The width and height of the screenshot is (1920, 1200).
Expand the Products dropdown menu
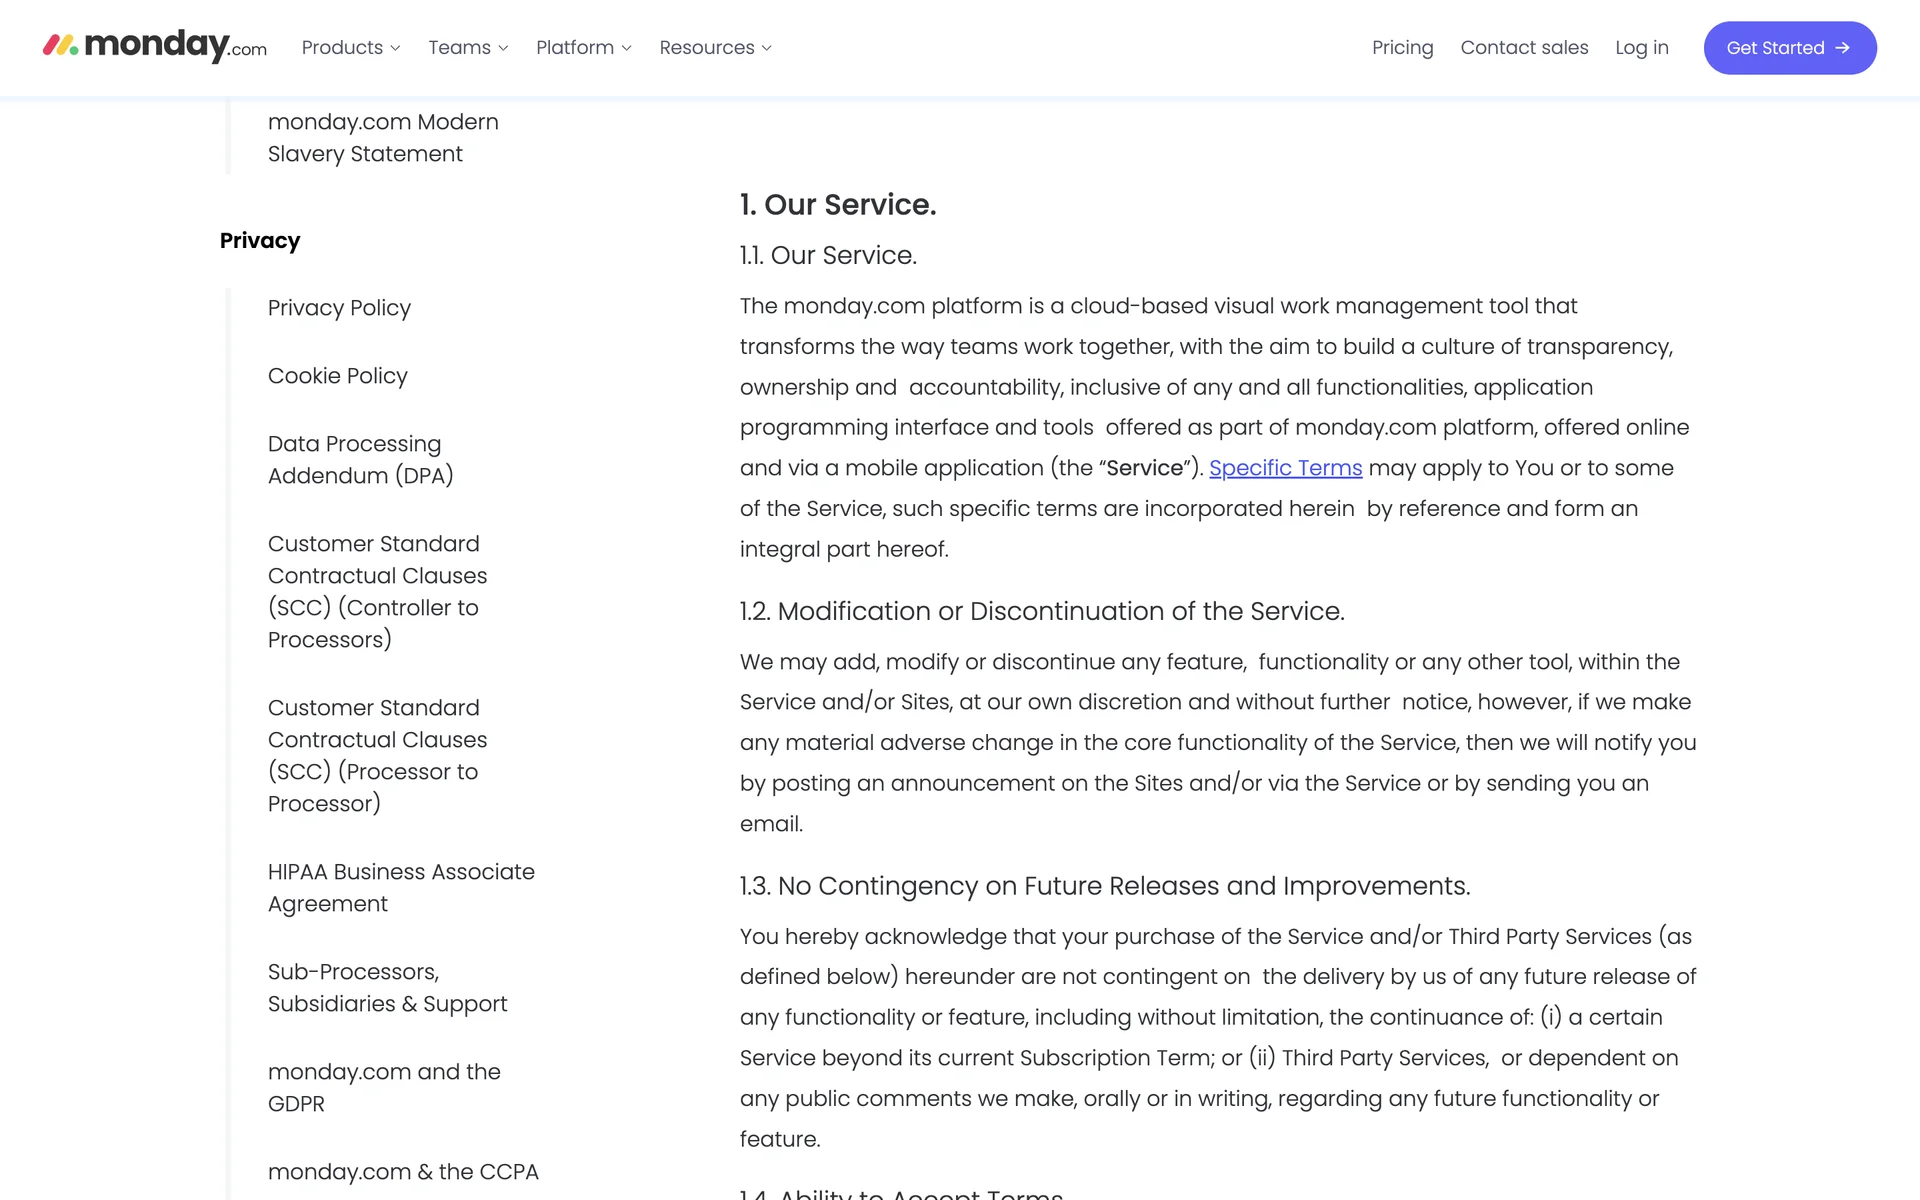pyautogui.click(x=350, y=48)
